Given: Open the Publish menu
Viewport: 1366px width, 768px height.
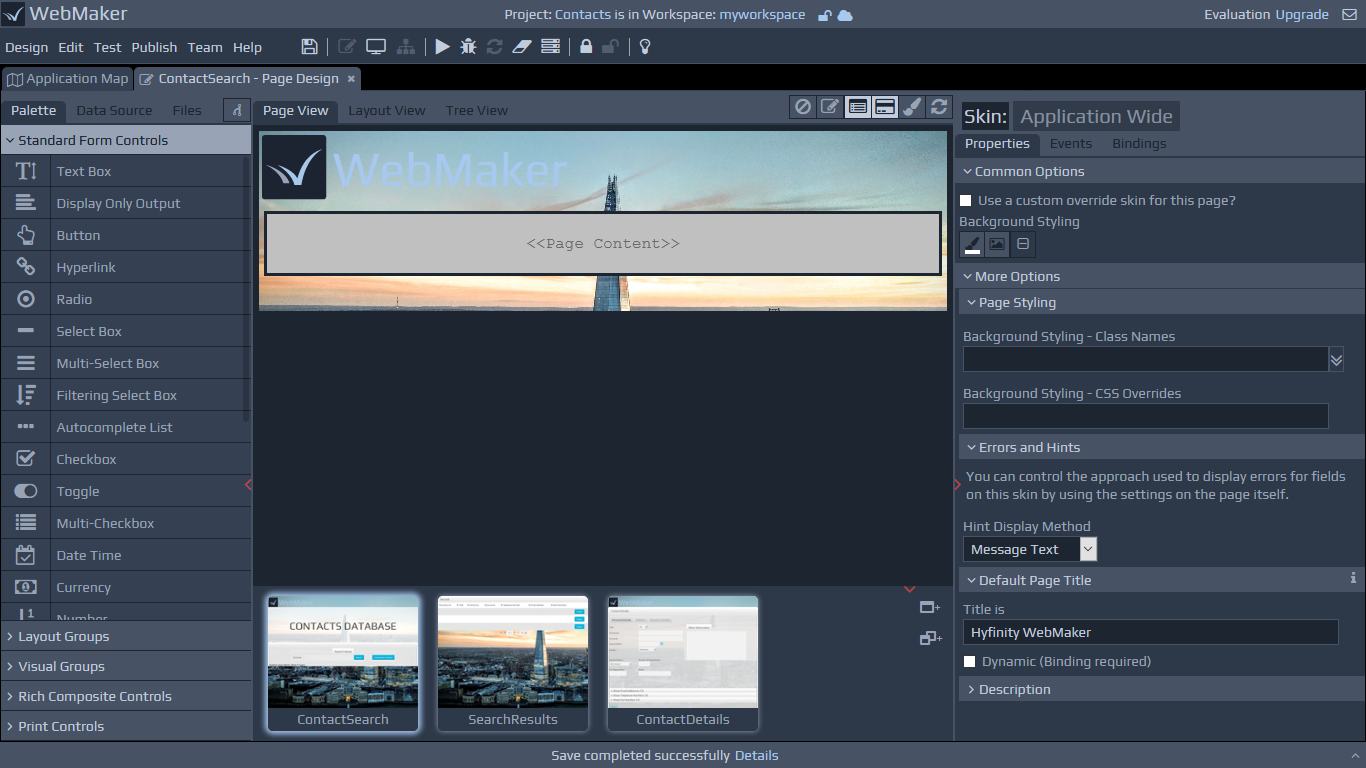Looking at the screenshot, I should (x=154, y=47).
